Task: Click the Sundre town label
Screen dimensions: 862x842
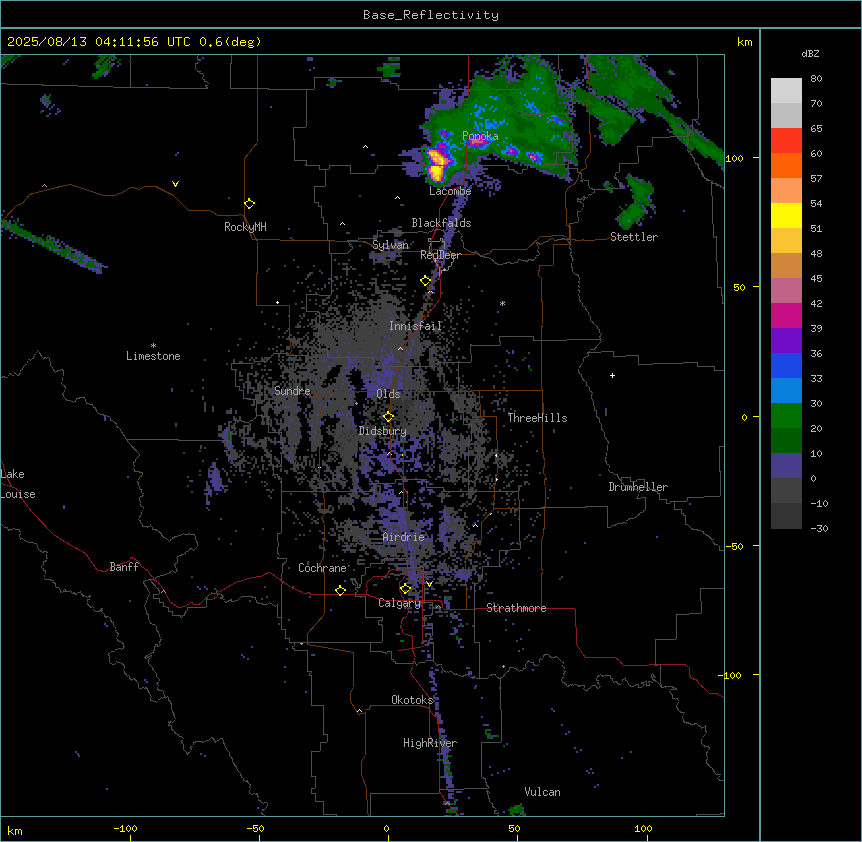Action: click(x=292, y=391)
